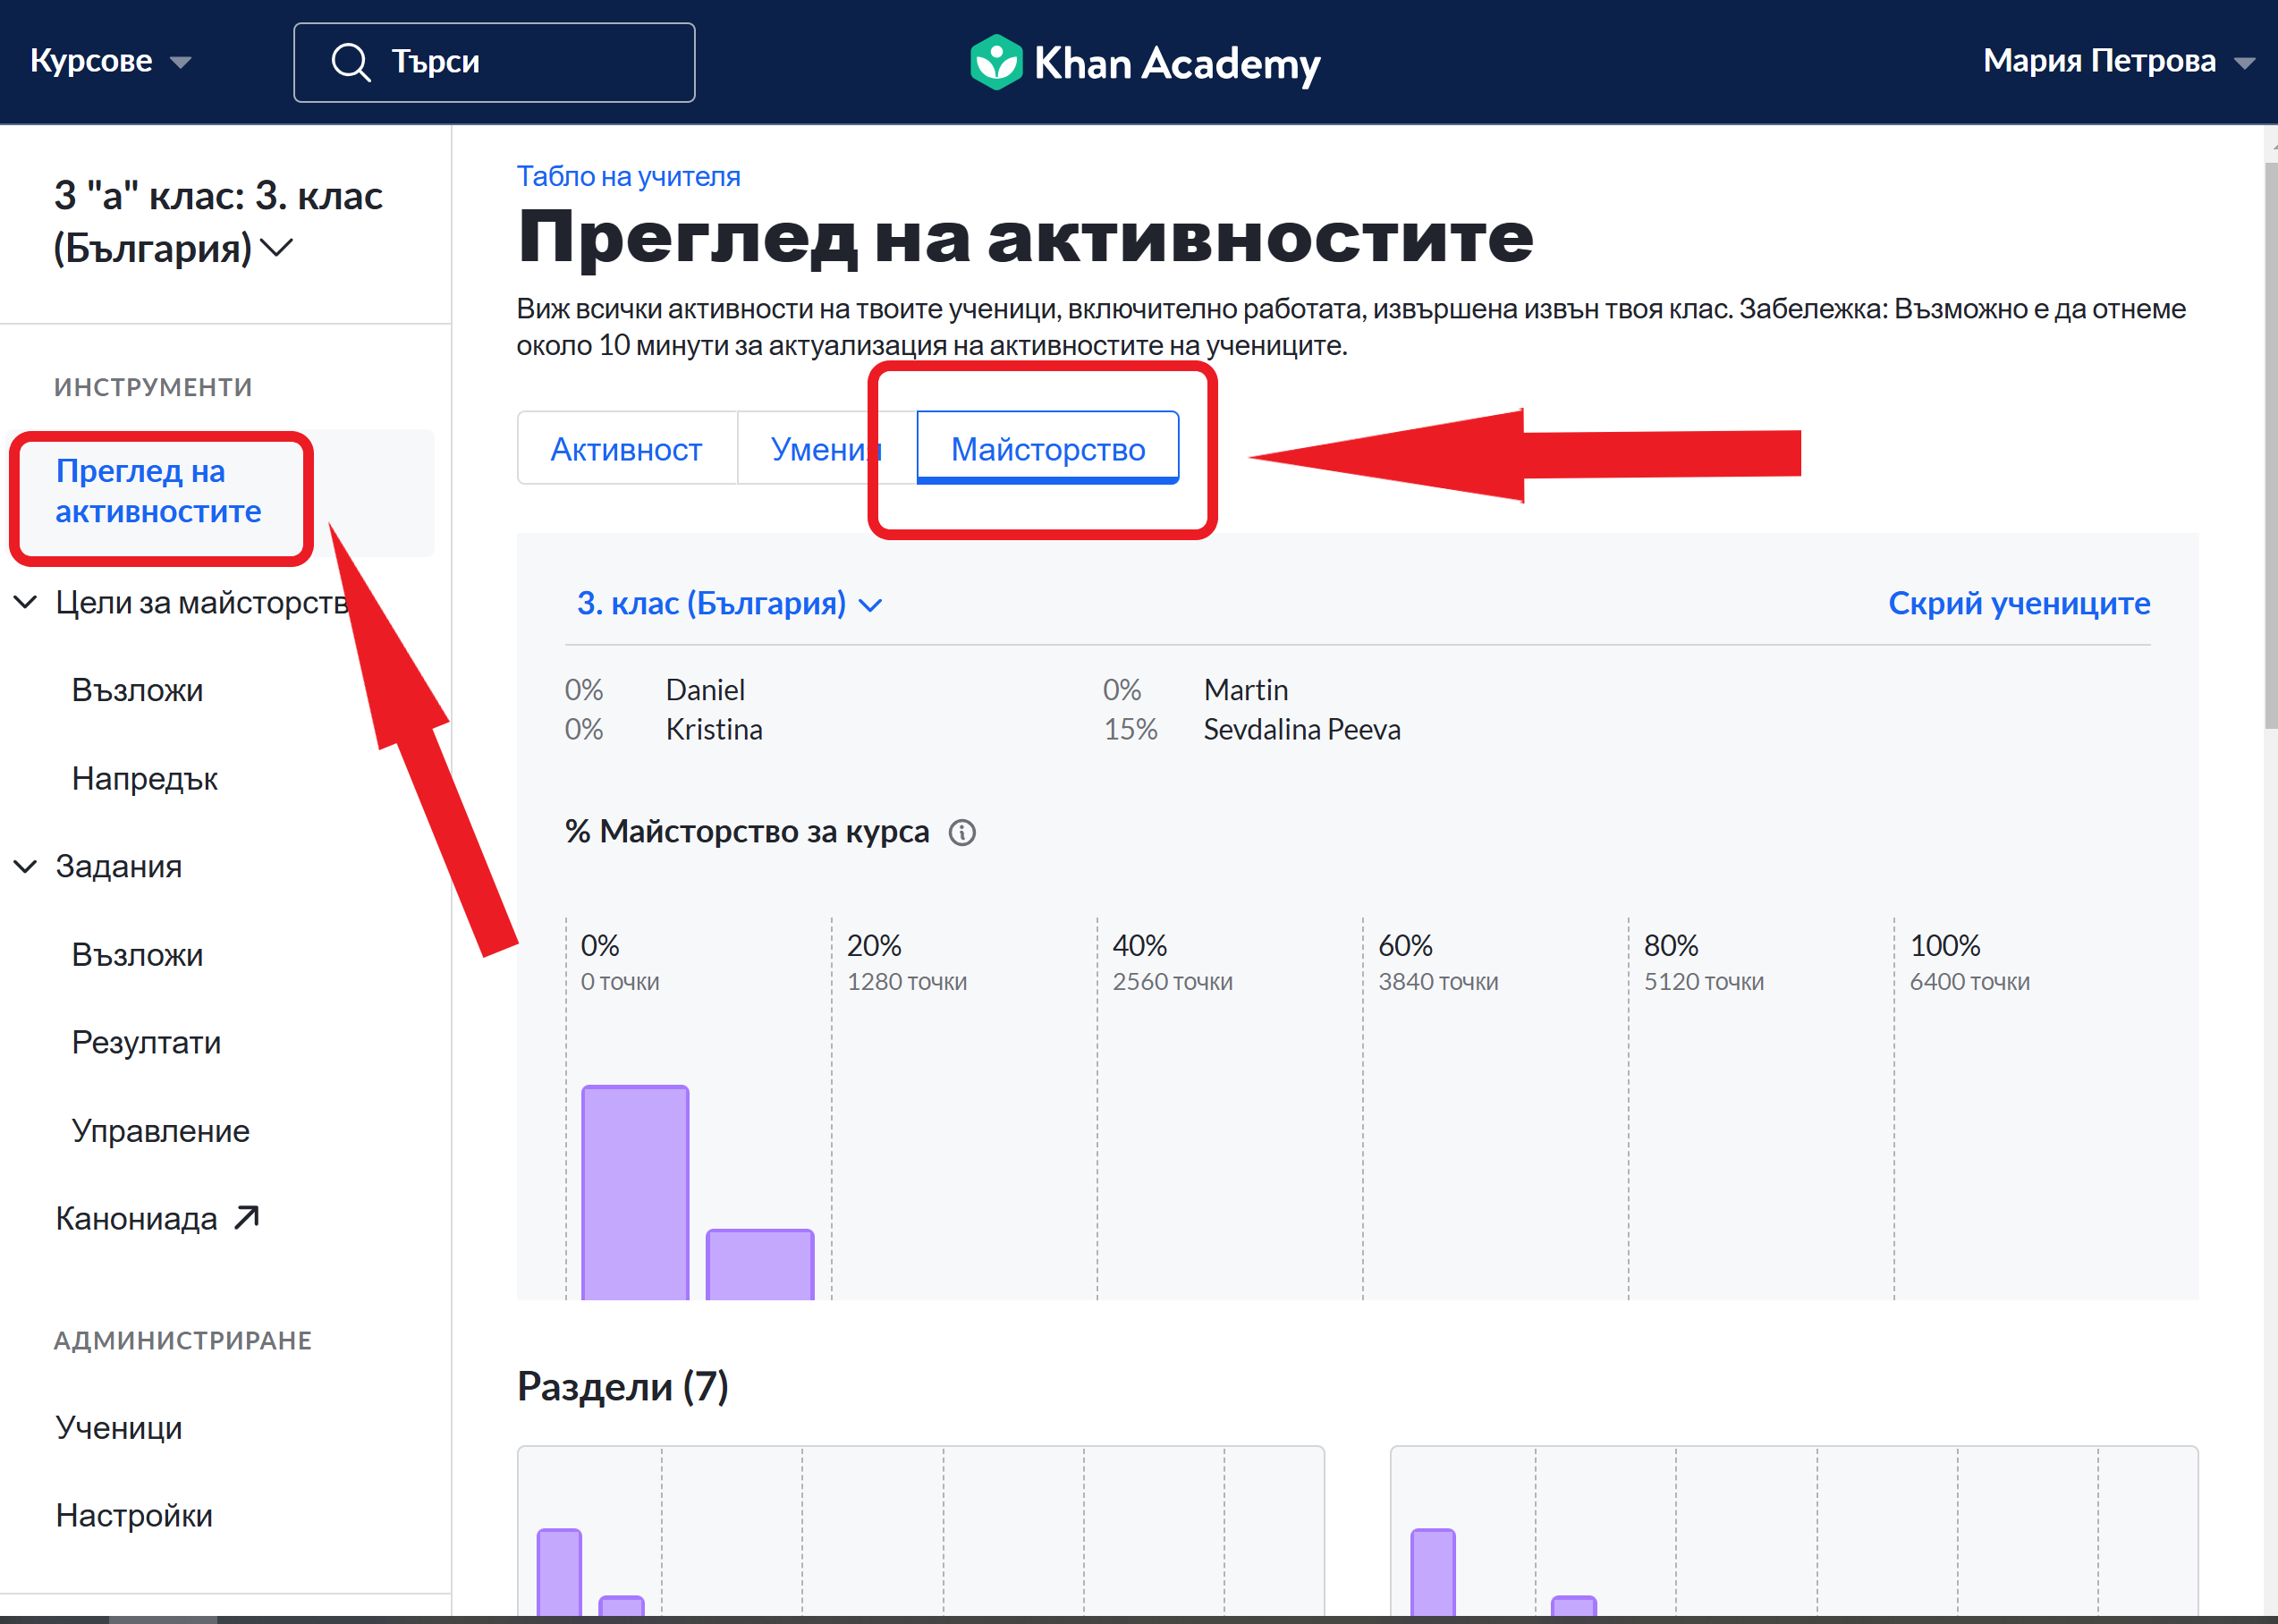Open the Канониада link

click(137, 1218)
